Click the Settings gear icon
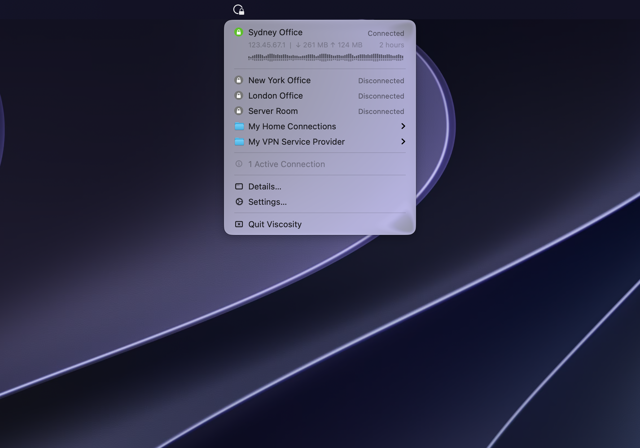The image size is (640, 448). pyautogui.click(x=239, y=202)
